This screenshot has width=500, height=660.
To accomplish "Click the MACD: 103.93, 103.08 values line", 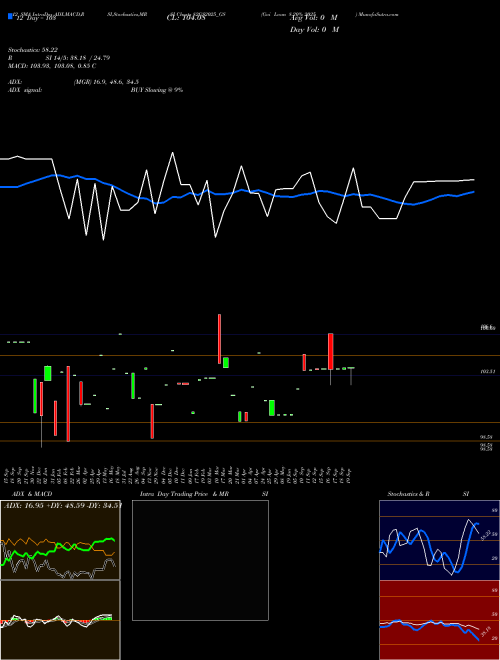I will [x=52, y=66].
